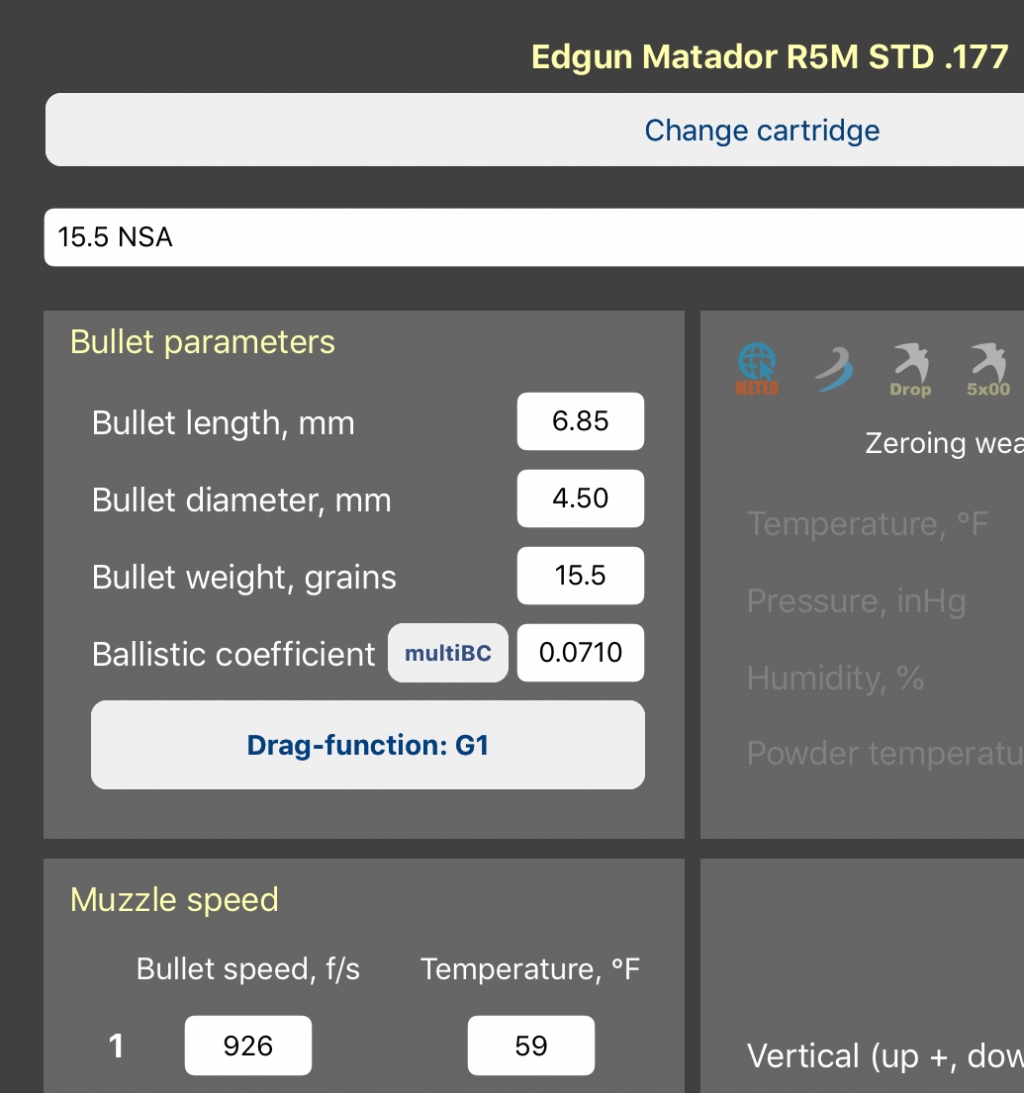Viewport: 1024px width, 1093px height.
Task: Tap the Zeroing weather heading
Action: pyautogui.click(x=945, y=443)
